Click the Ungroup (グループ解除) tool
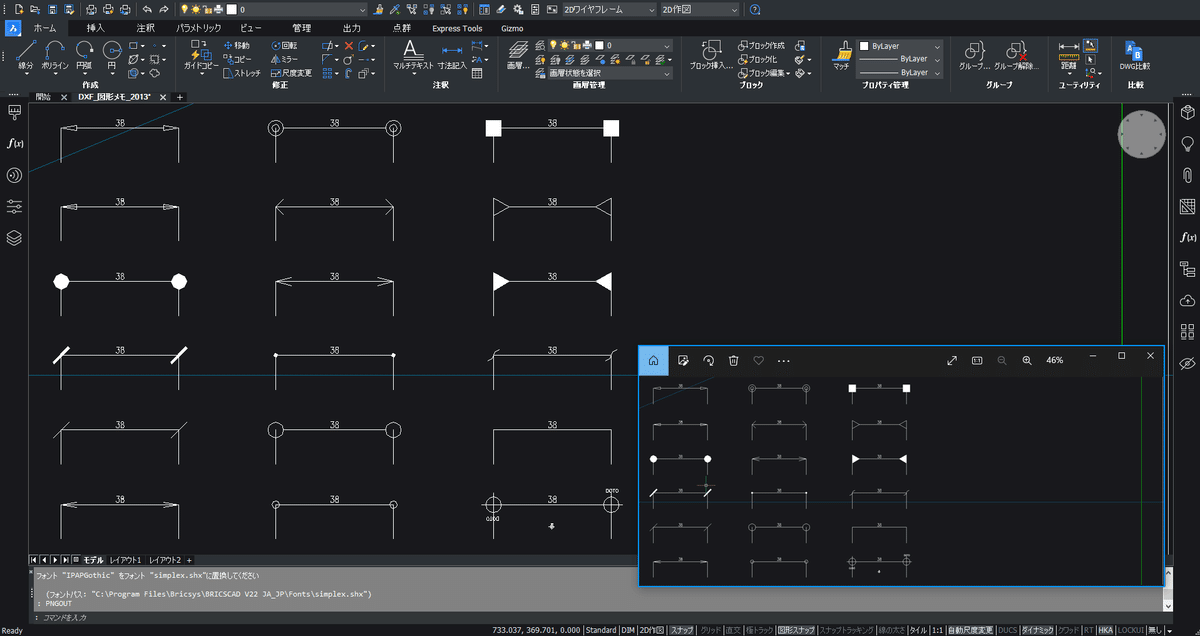Viewport: 1200px width, 636px height. (1015, 55)
